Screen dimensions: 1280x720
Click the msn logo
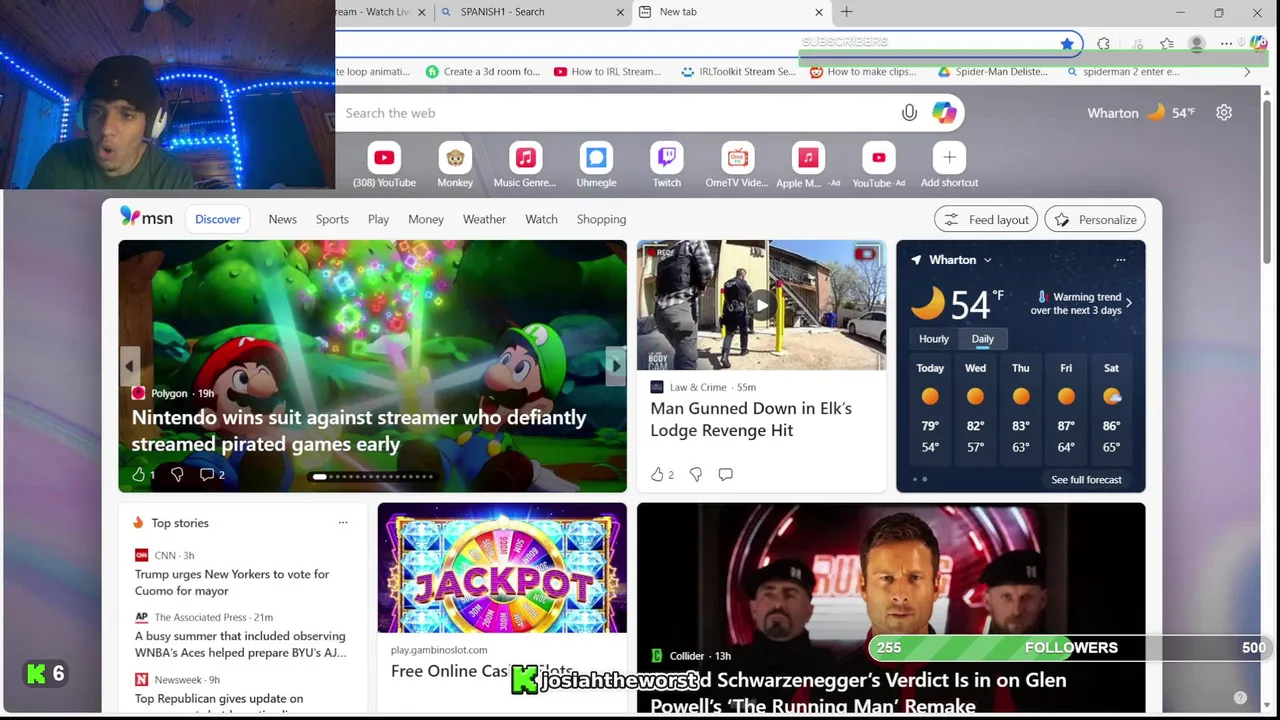pyautogui.click(x=146, y=217)
